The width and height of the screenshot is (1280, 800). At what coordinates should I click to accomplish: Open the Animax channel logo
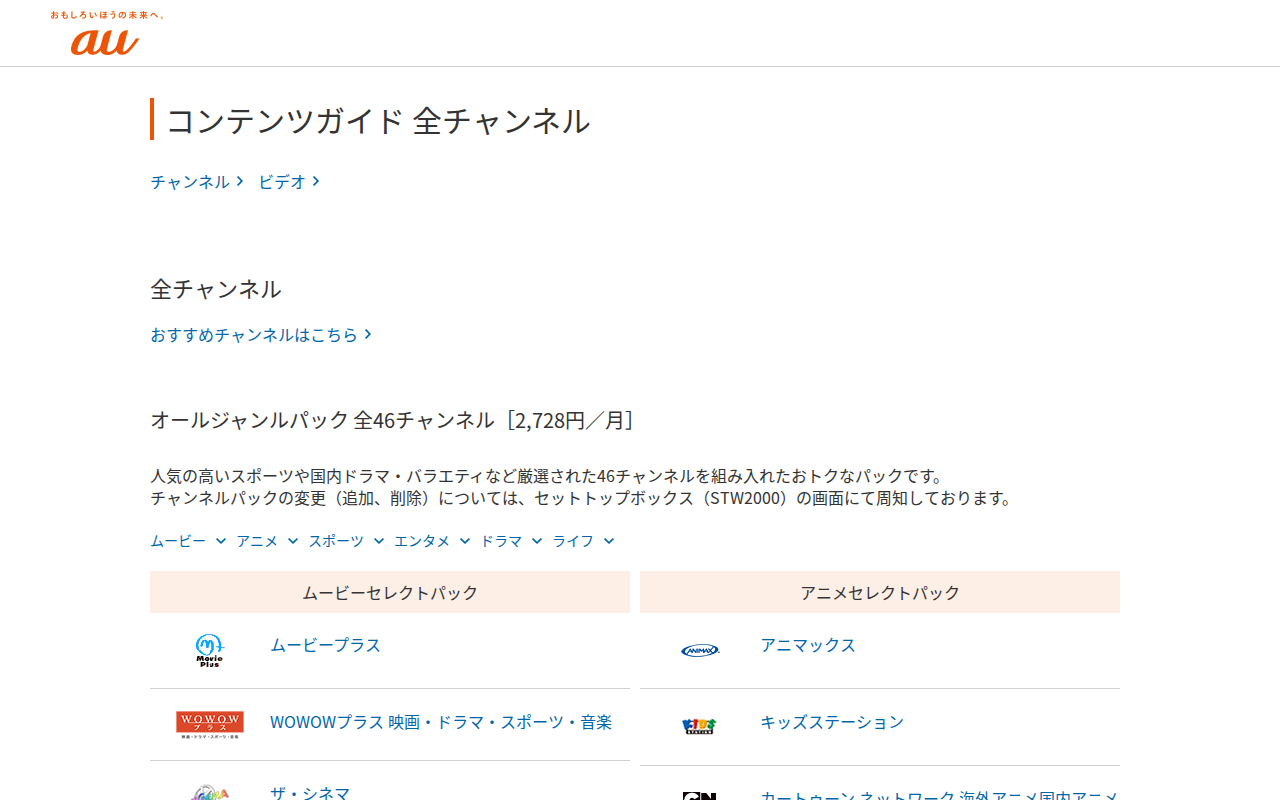(x=699, y=650)
